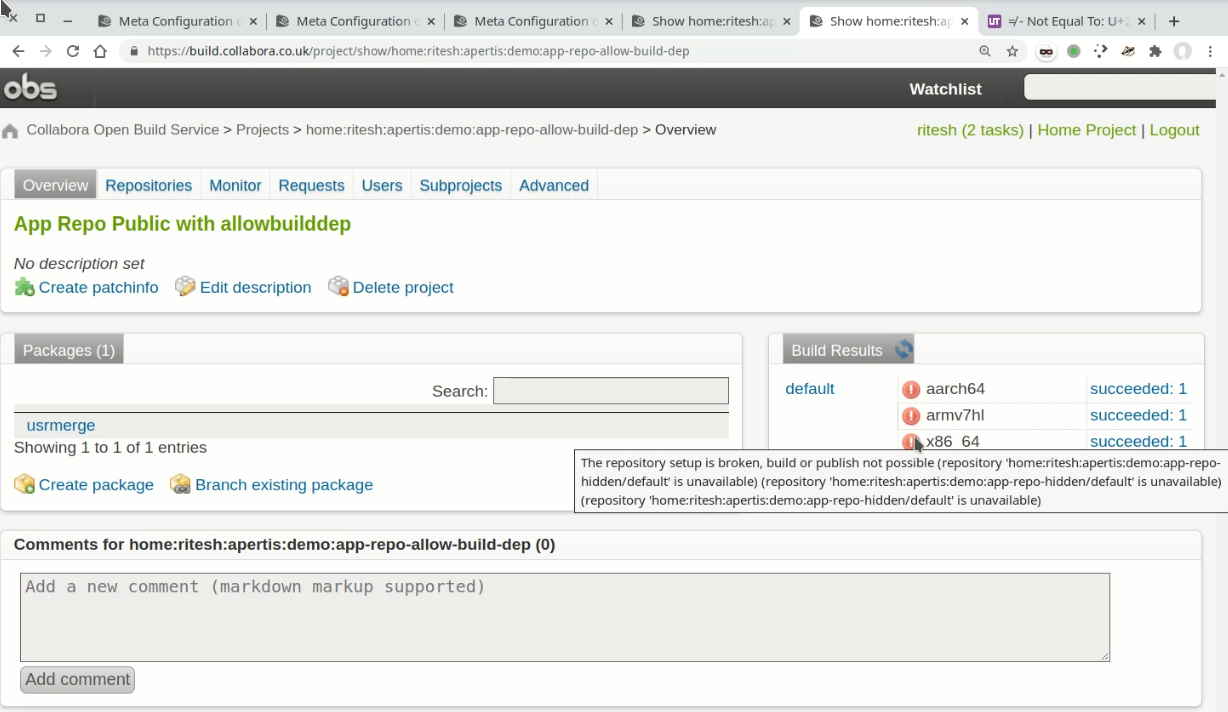The image size is (1228, 712).
Task: Click the armv7hl red warning icon
Action: coord(911,416)
